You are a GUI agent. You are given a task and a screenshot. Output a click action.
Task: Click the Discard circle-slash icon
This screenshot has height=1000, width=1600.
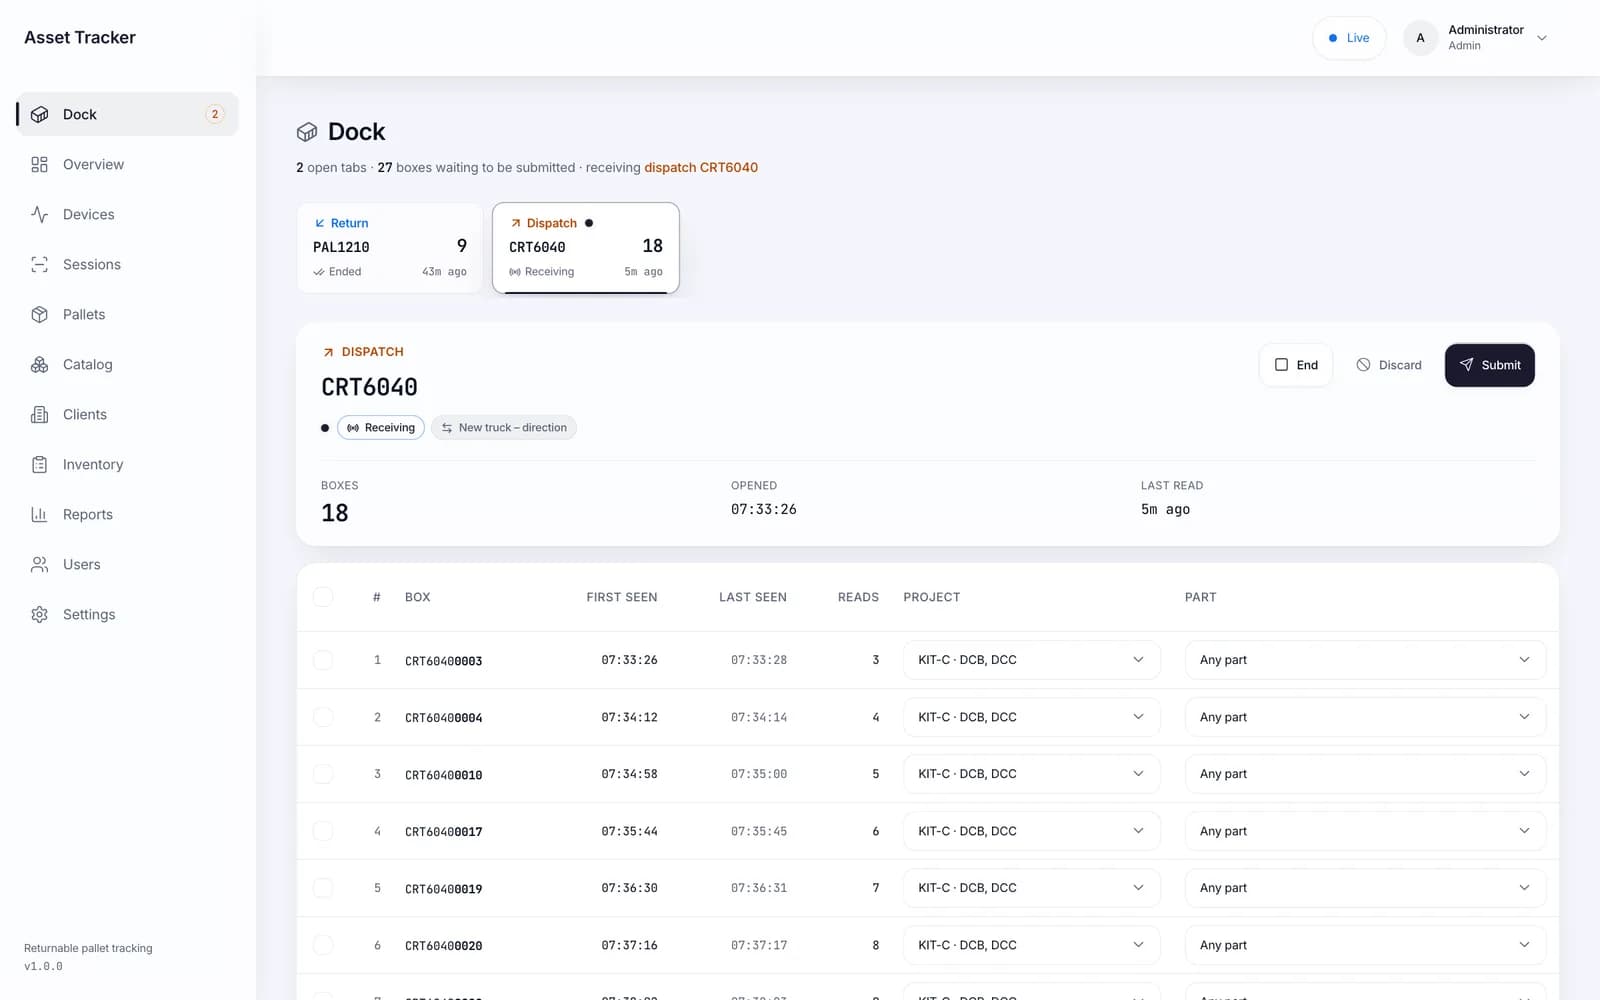pyautogui.click(x=1363, y=365)
